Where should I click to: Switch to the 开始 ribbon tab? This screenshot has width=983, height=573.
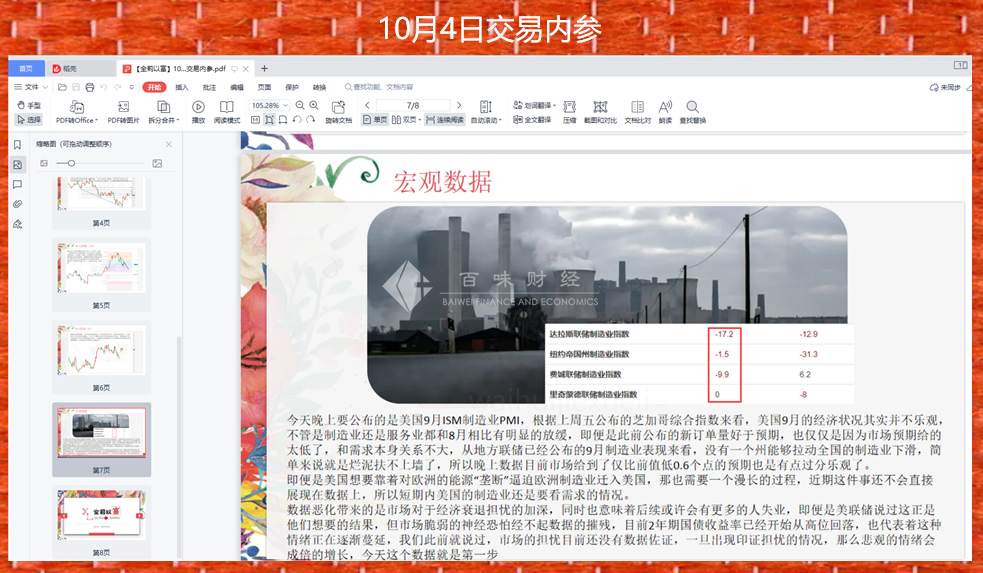click(x=154, y=87)
